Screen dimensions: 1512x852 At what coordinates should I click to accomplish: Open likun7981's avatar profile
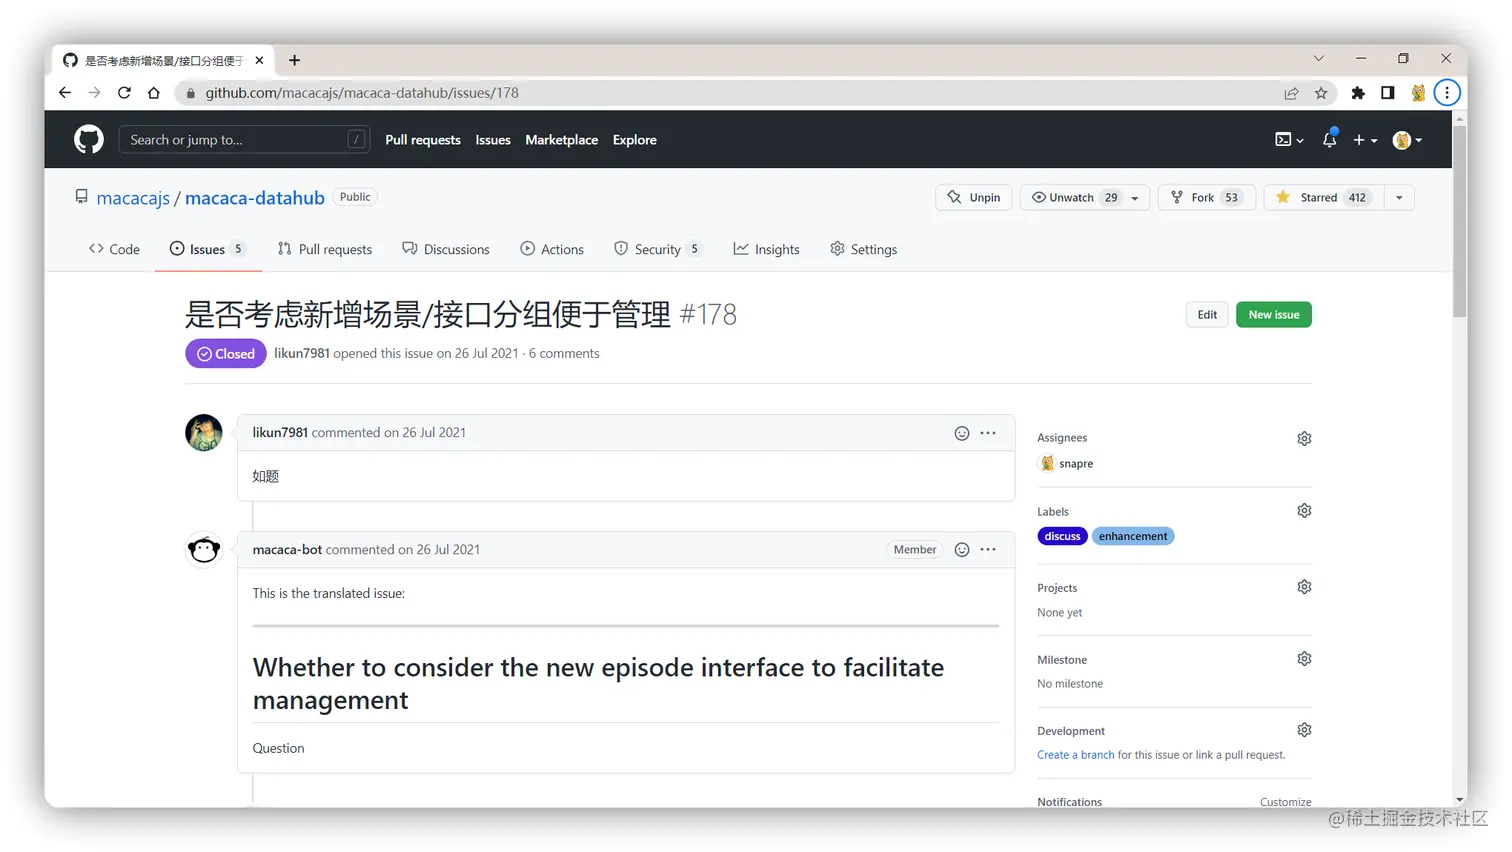click(x=204, y=433)
